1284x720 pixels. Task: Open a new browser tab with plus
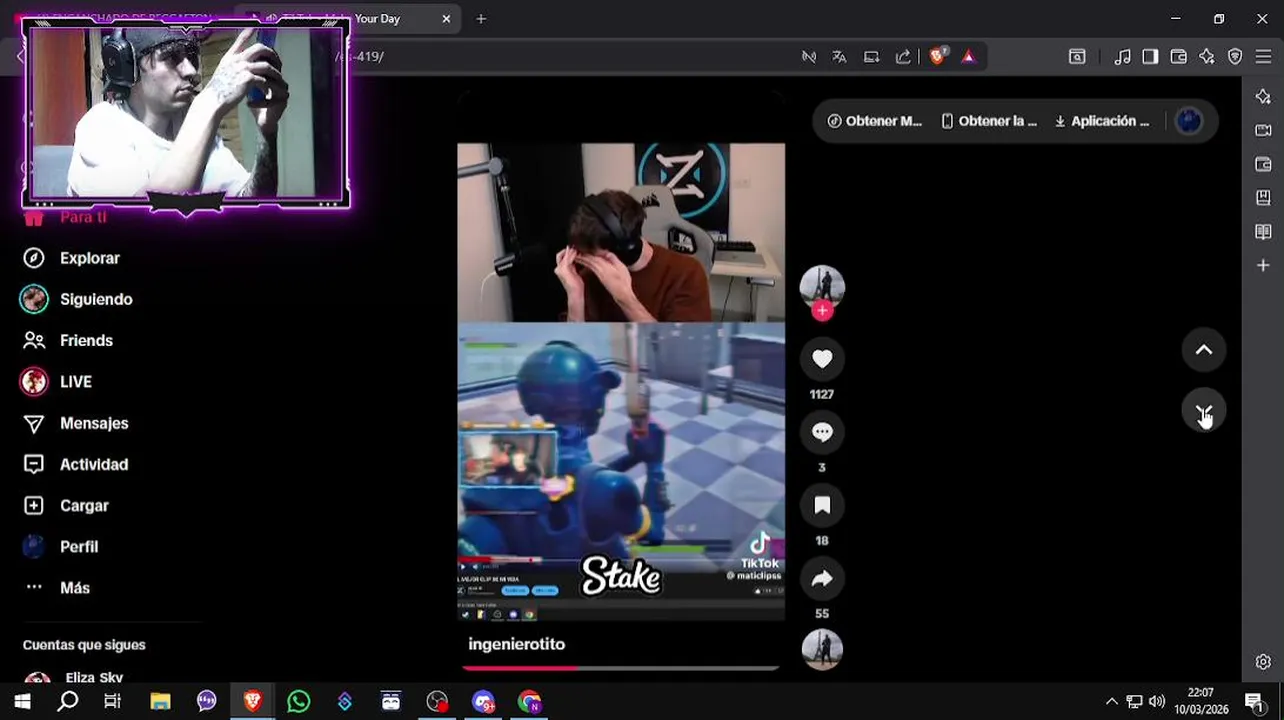481,18
